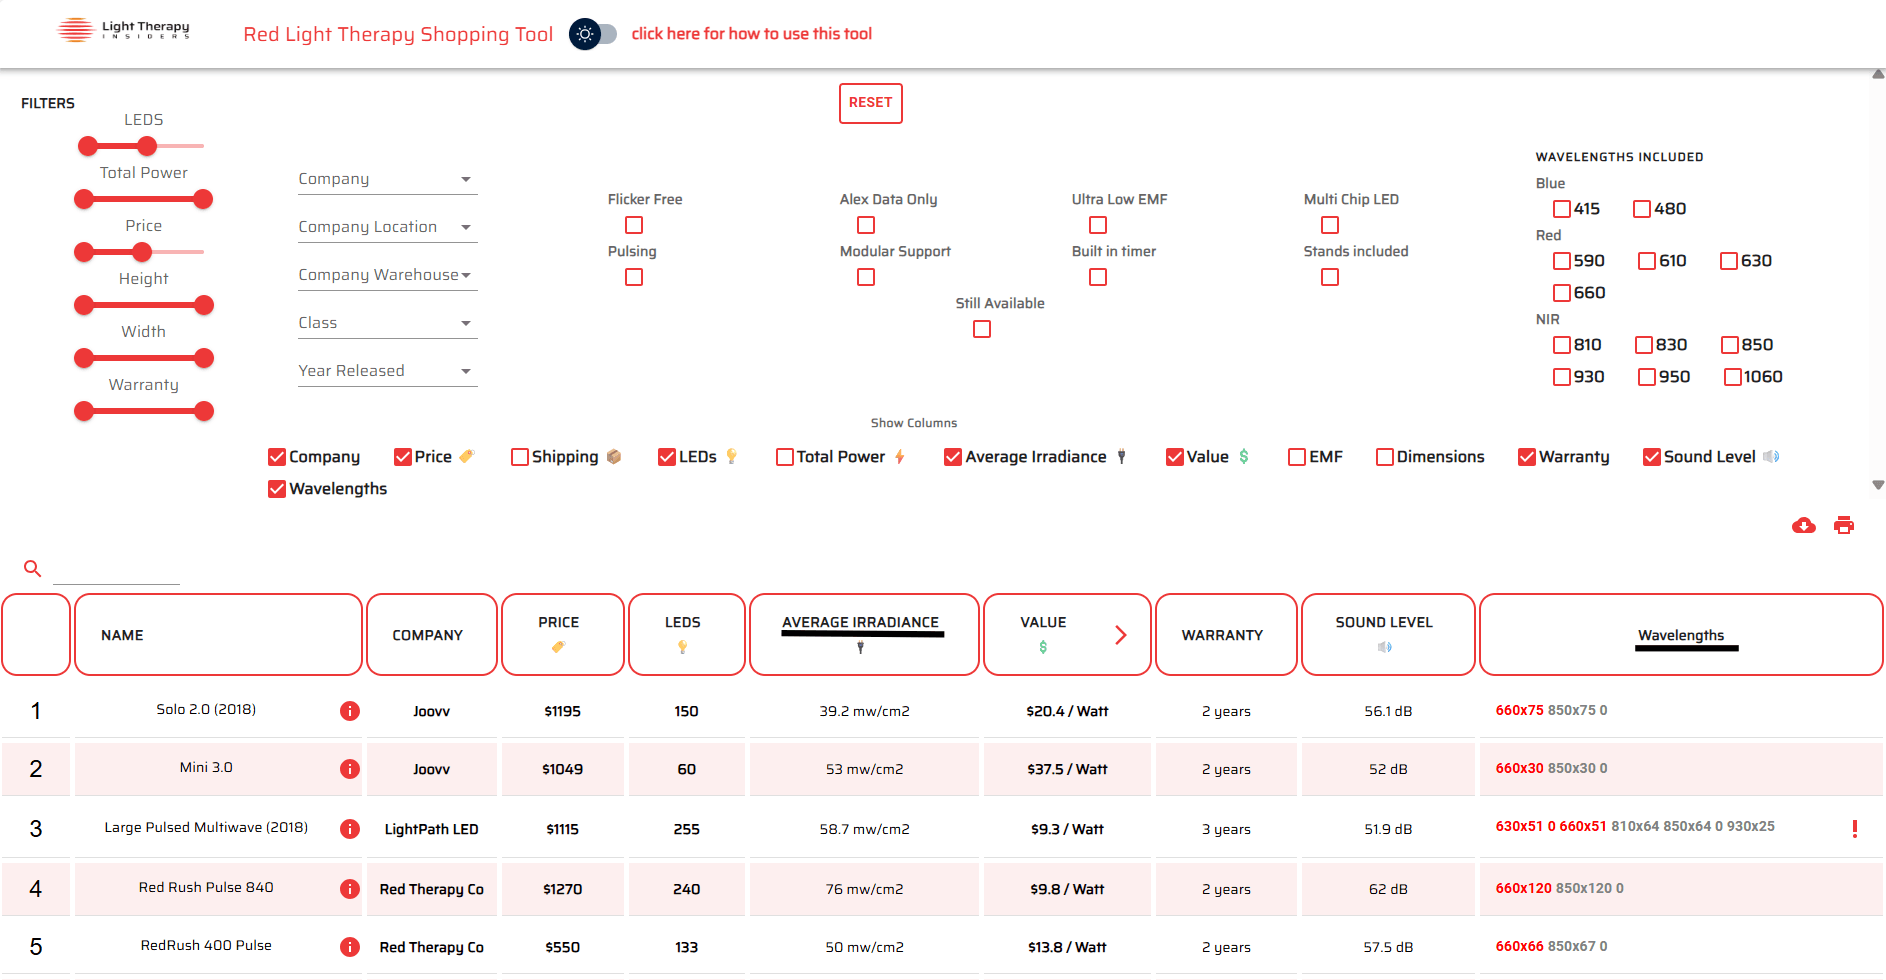The width and height of the screenshot is (1886, 980).
Task: Click the package icon beside Shipping
Action: (x=614, y=456)
